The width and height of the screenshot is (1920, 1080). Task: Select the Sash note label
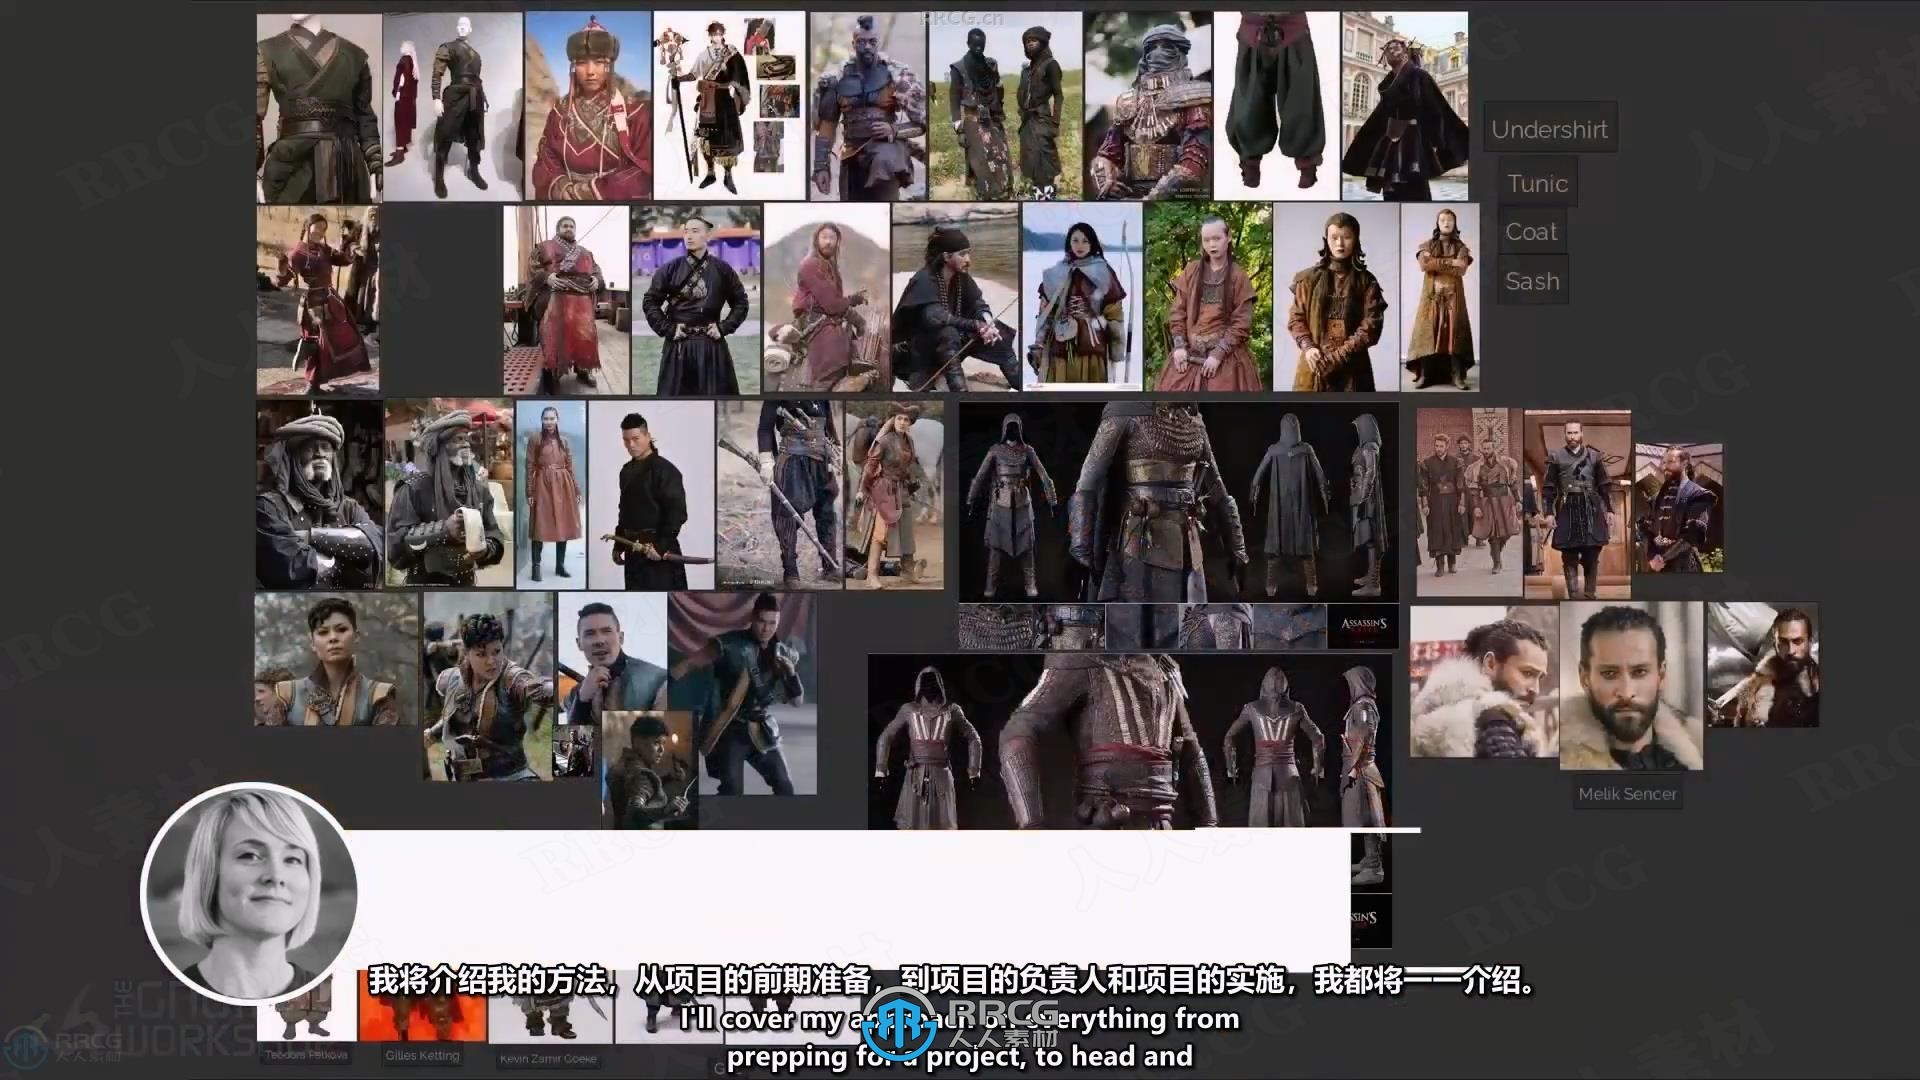point(1532,281)
